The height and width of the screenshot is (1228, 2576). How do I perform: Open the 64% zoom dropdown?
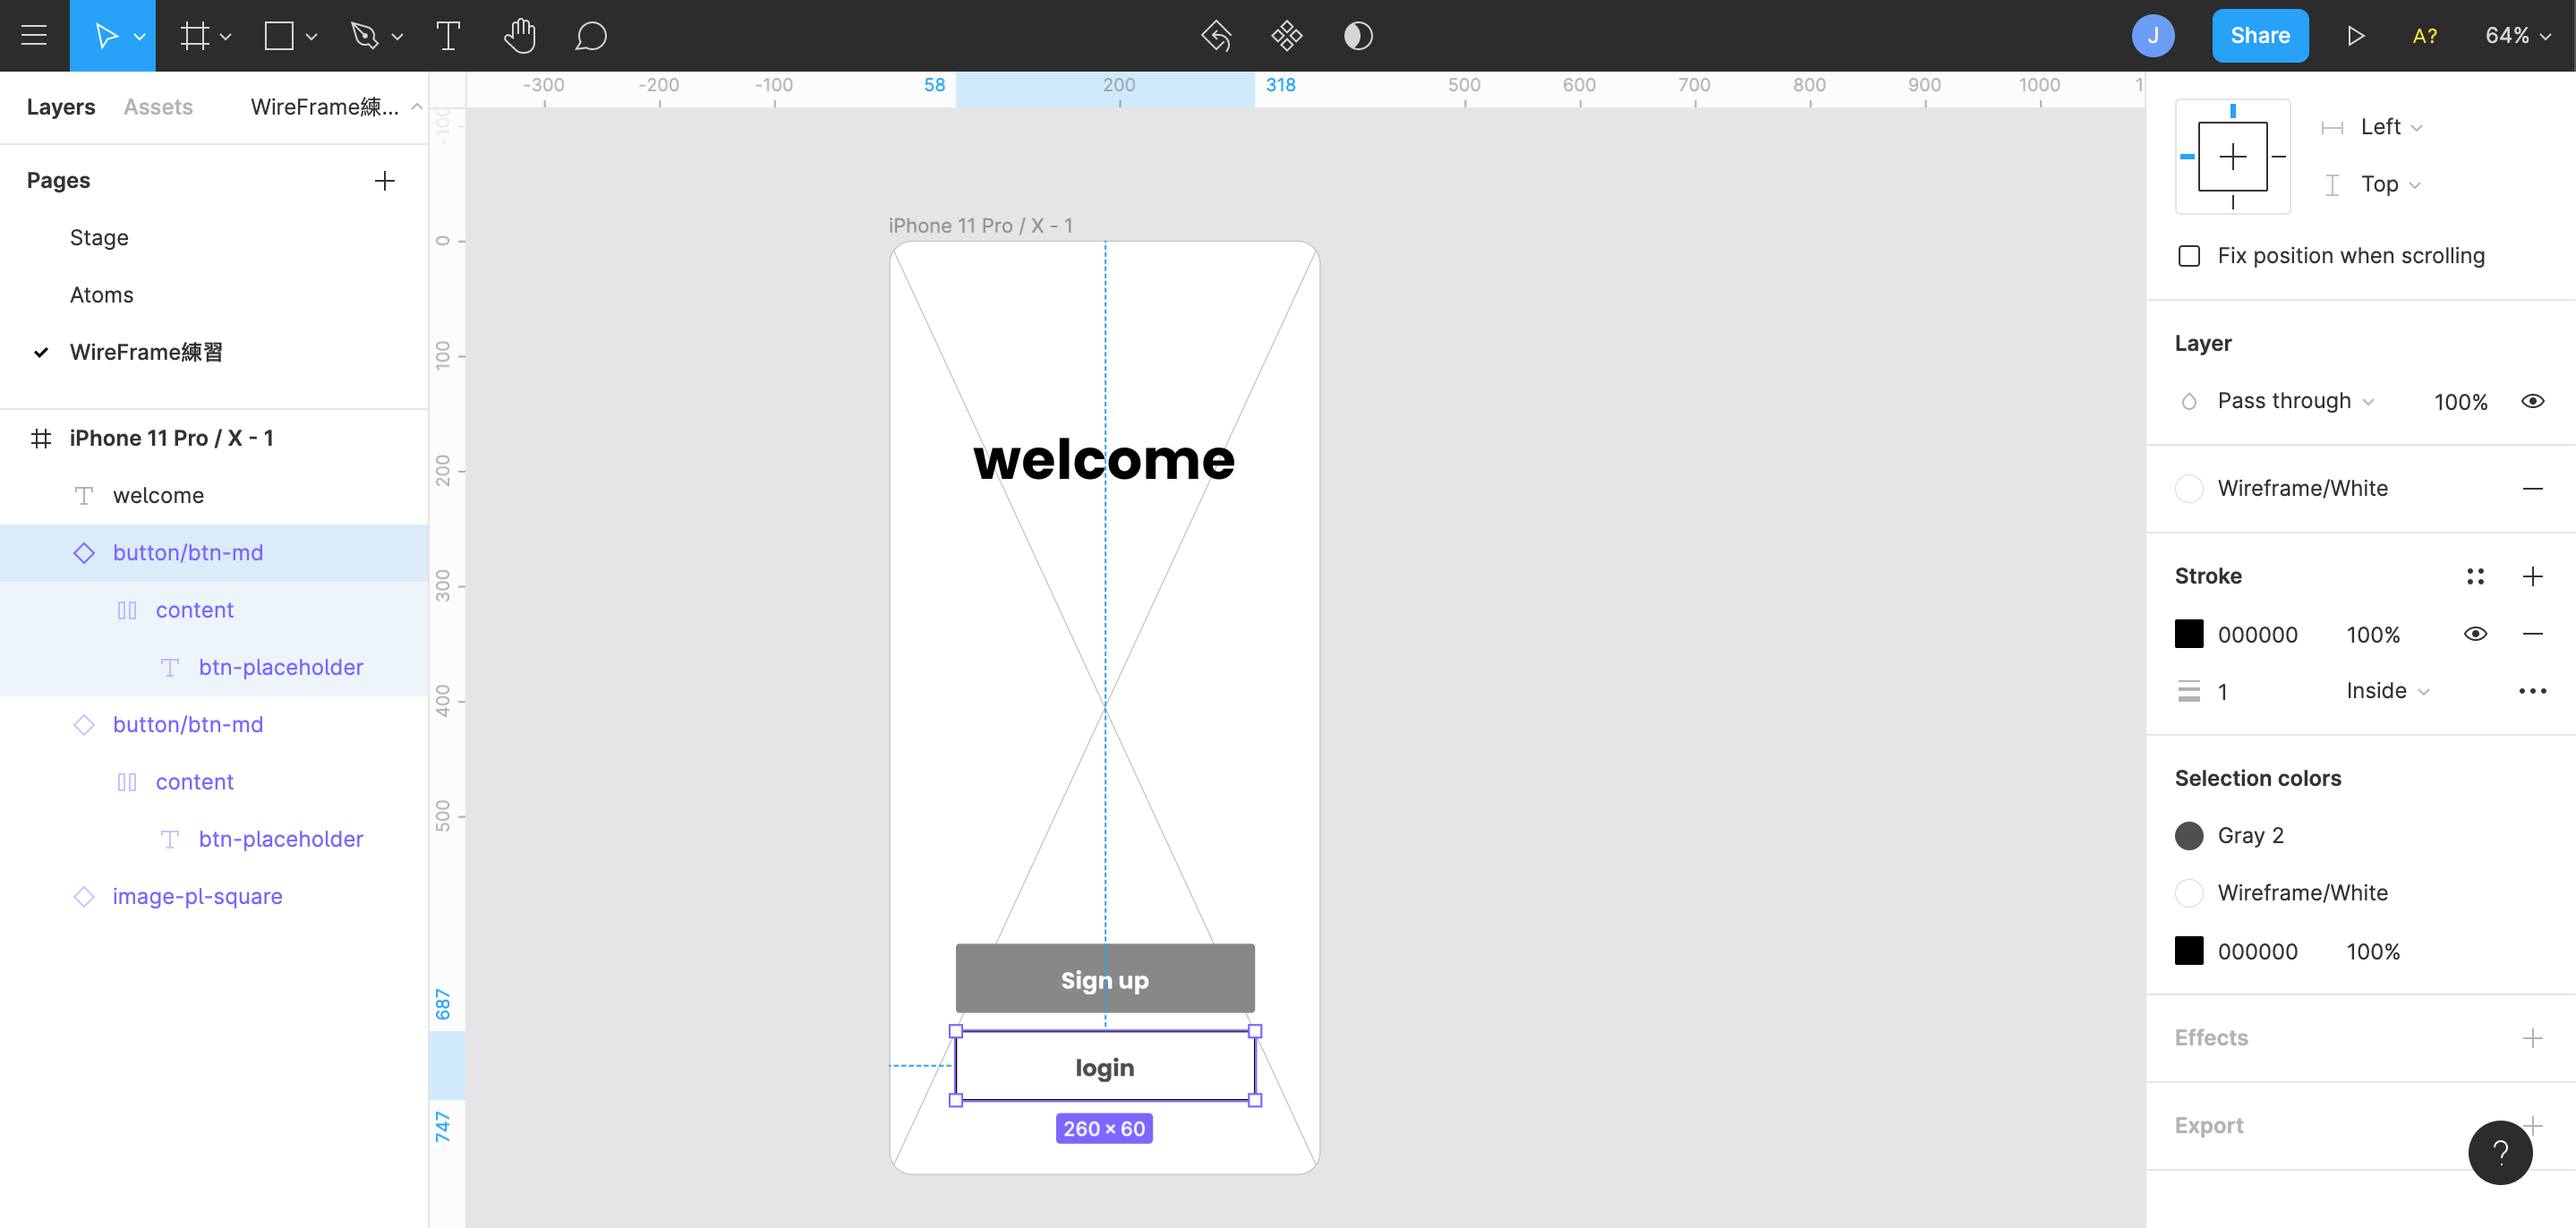[2517, 36]
